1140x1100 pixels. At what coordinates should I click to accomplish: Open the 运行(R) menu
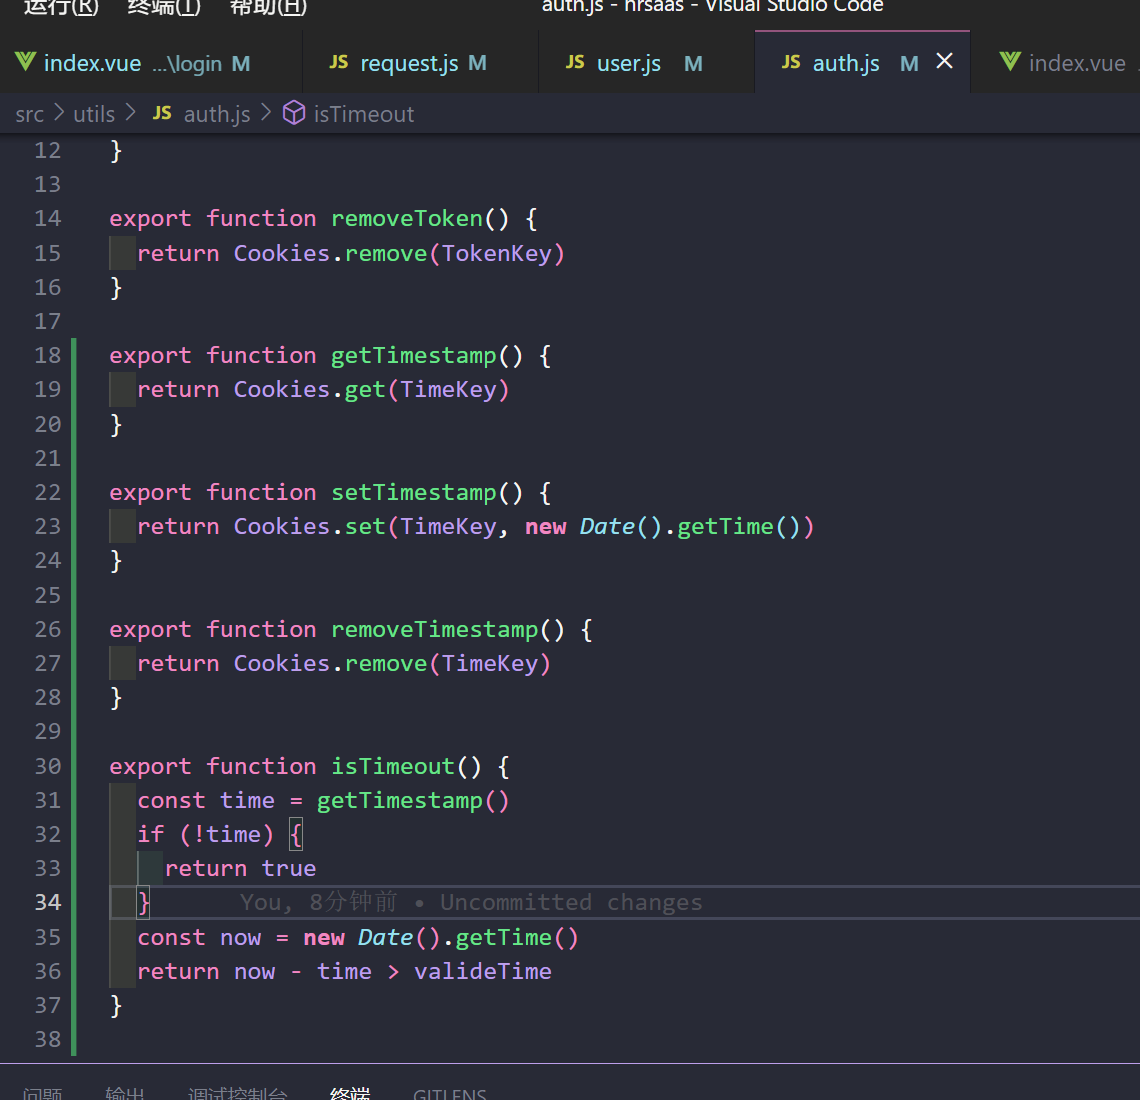pyautogui.click(x=61, y=7)
